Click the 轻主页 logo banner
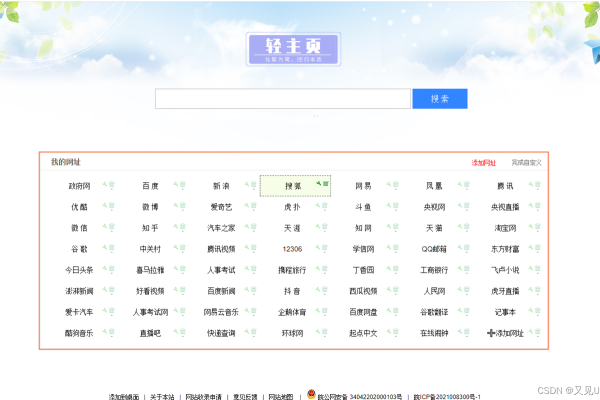This screenshot has width=600, height=400. point(293,49)
